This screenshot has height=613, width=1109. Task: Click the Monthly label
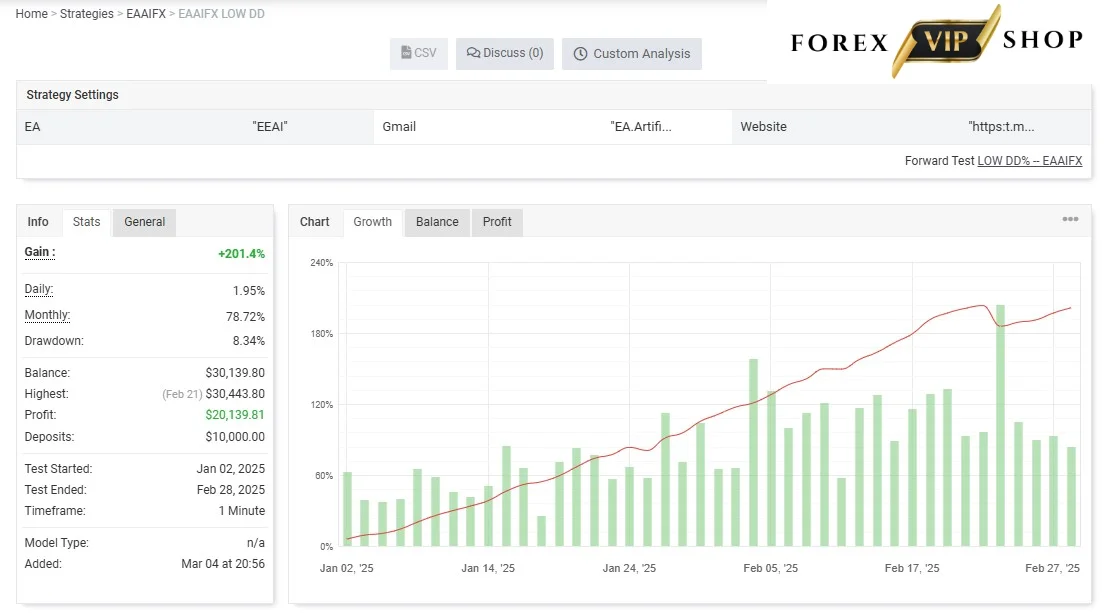click(47, 315)
